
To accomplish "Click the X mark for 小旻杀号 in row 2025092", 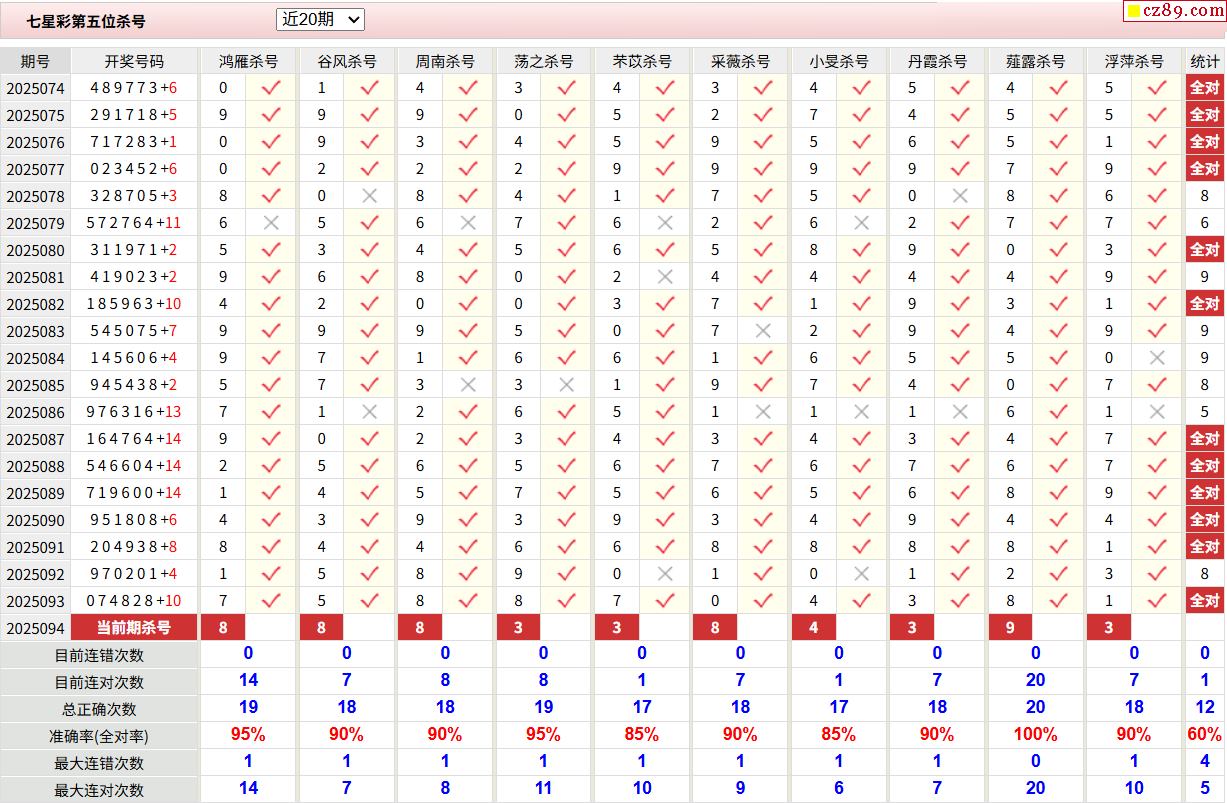I will coord(862,574).
